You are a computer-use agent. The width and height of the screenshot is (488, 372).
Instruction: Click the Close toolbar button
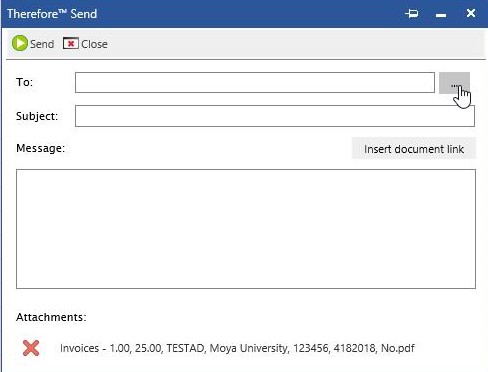point(85,44)
